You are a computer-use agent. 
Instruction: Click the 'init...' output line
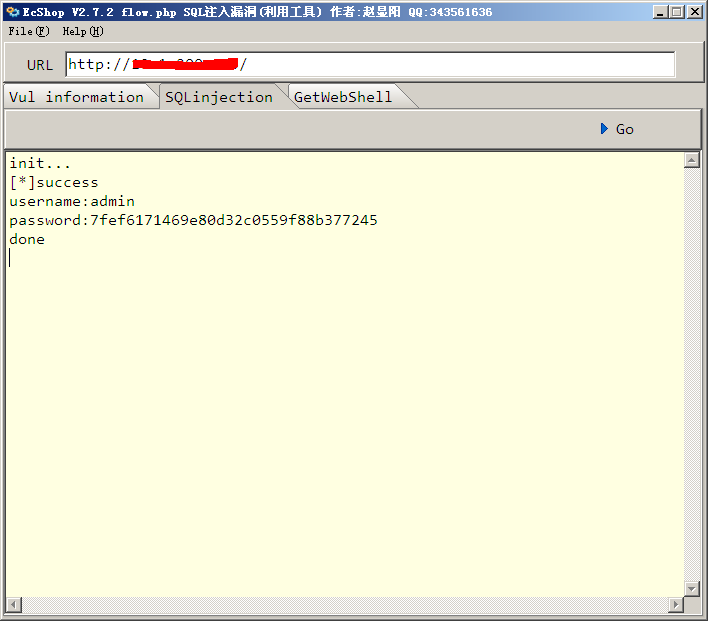tap(40, 163)
